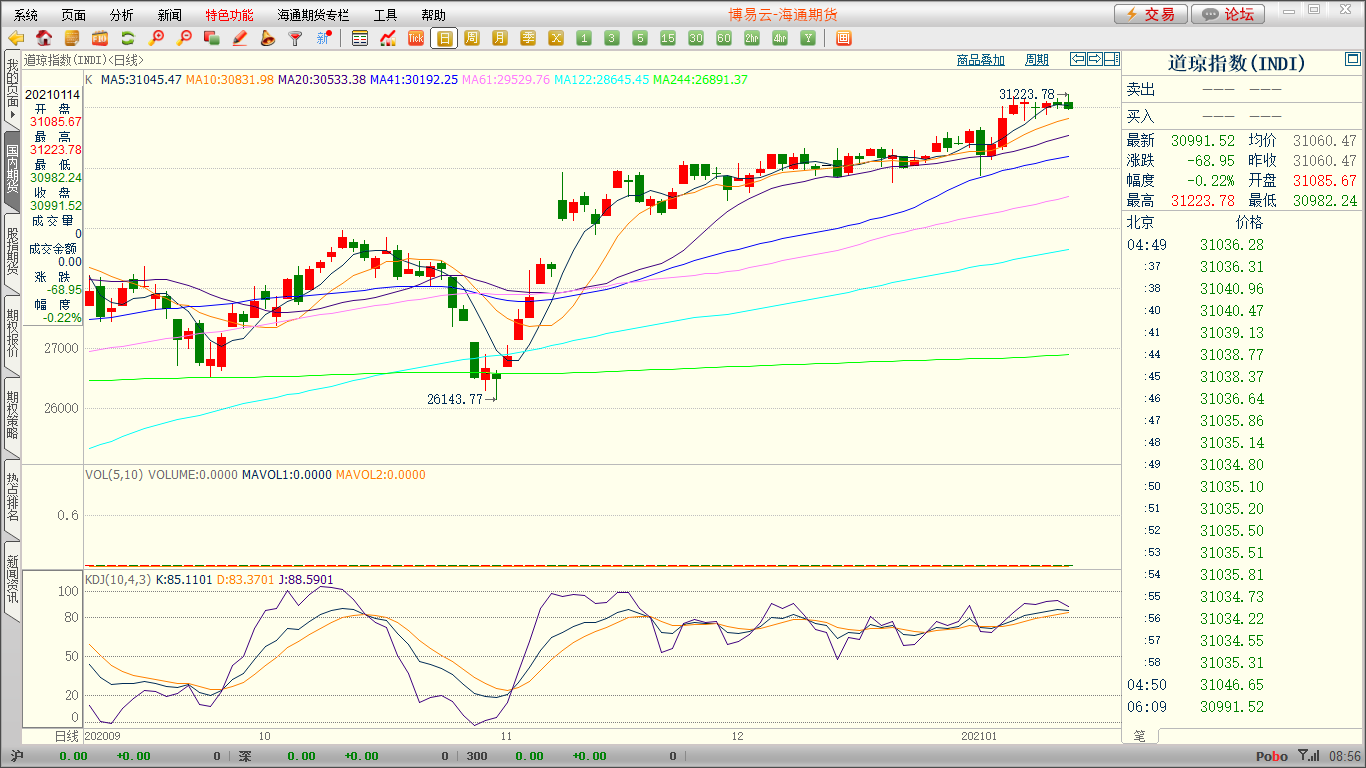
Task: Zoom in with the plus magnifier
Action: (x=156, y=38)
